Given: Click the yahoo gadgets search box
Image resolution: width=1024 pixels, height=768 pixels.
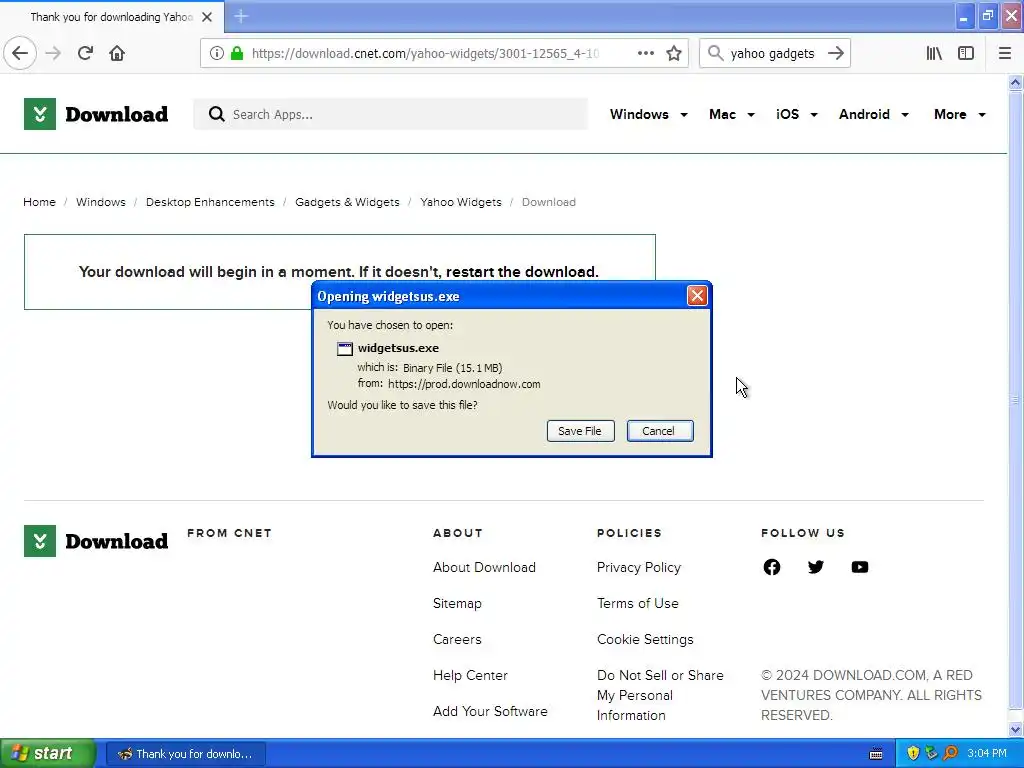Looking at the screenshot, I should tap(772, 53).
